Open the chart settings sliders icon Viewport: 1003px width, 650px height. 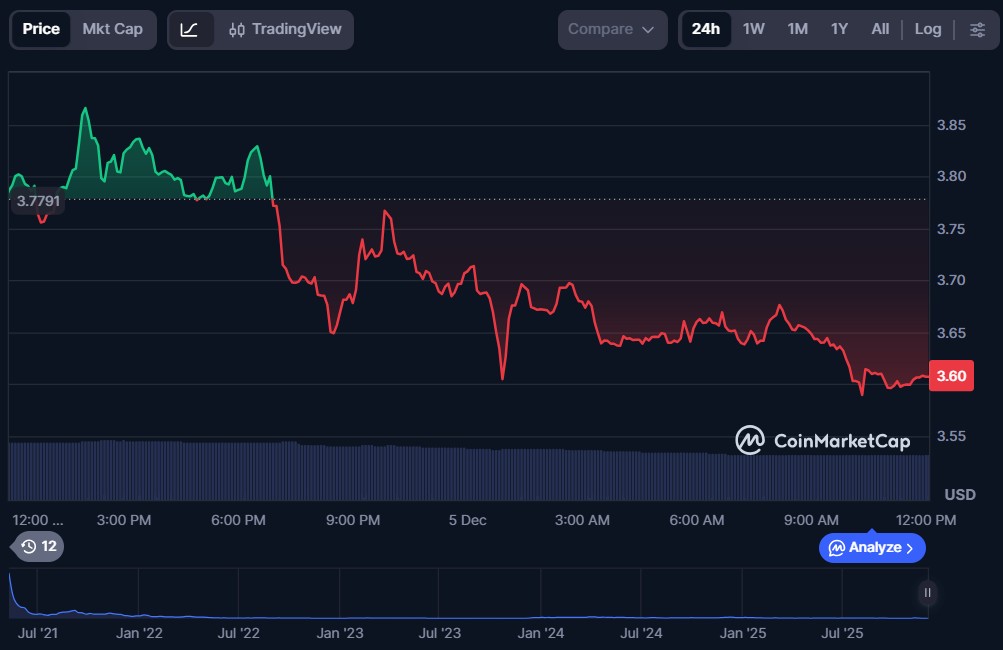977,30
